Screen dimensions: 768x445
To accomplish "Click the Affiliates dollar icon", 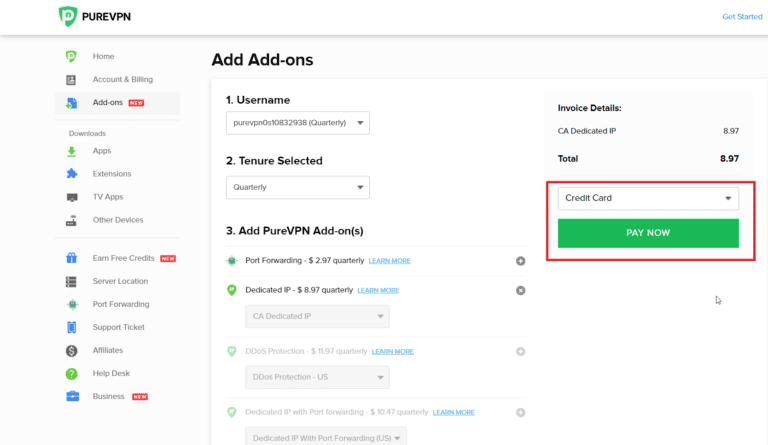I will pos(71,351).
